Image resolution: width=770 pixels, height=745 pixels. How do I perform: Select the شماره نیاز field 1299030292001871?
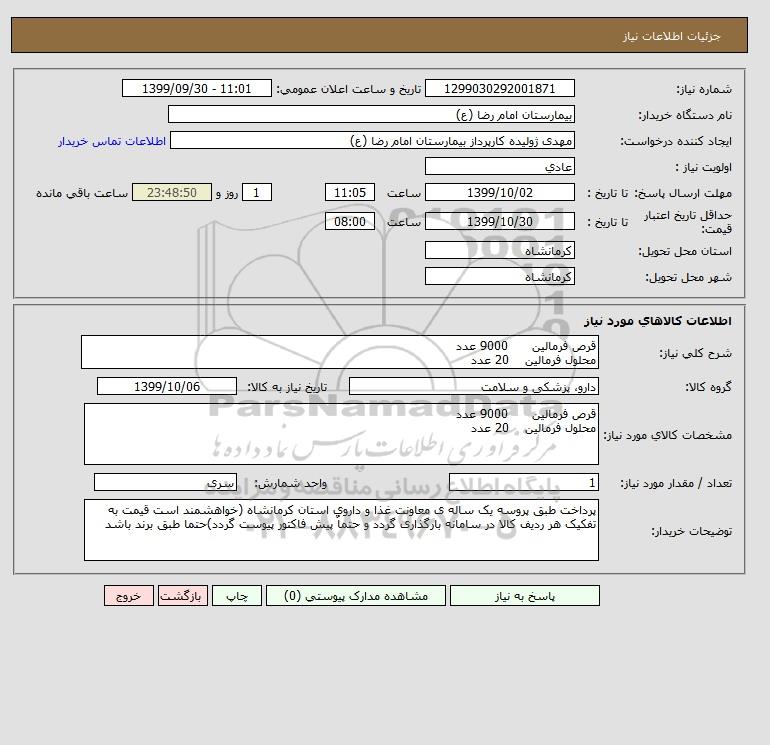499,88
